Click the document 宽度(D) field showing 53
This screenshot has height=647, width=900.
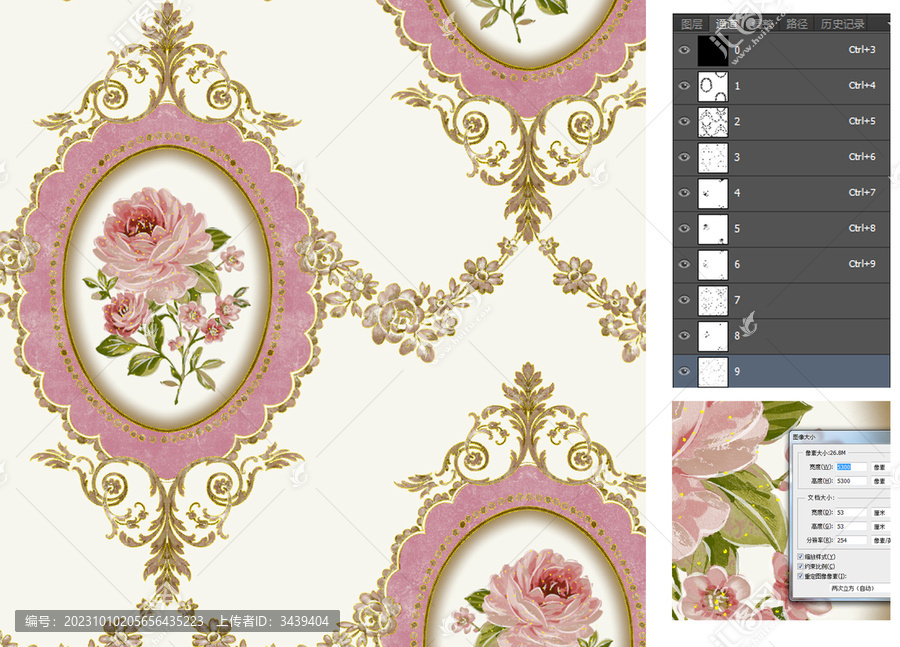click(851, 512)
